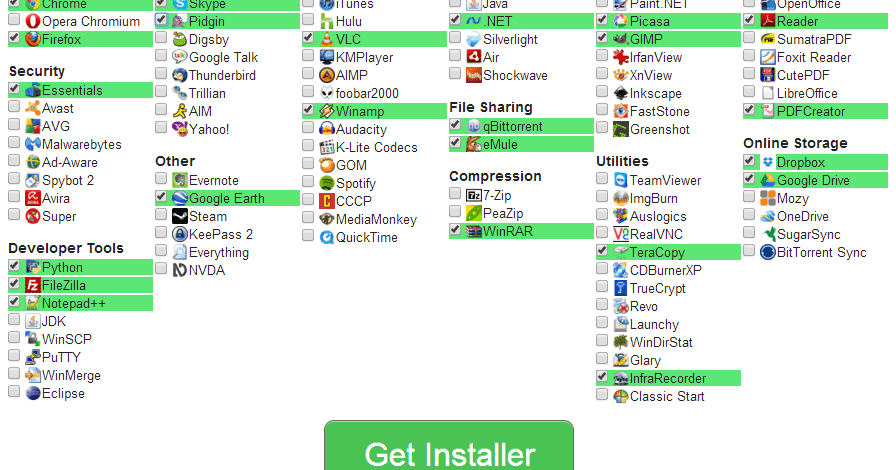Check the JDK checkbox
Viewport: 896px width, 470px height.
pos(14,320)
